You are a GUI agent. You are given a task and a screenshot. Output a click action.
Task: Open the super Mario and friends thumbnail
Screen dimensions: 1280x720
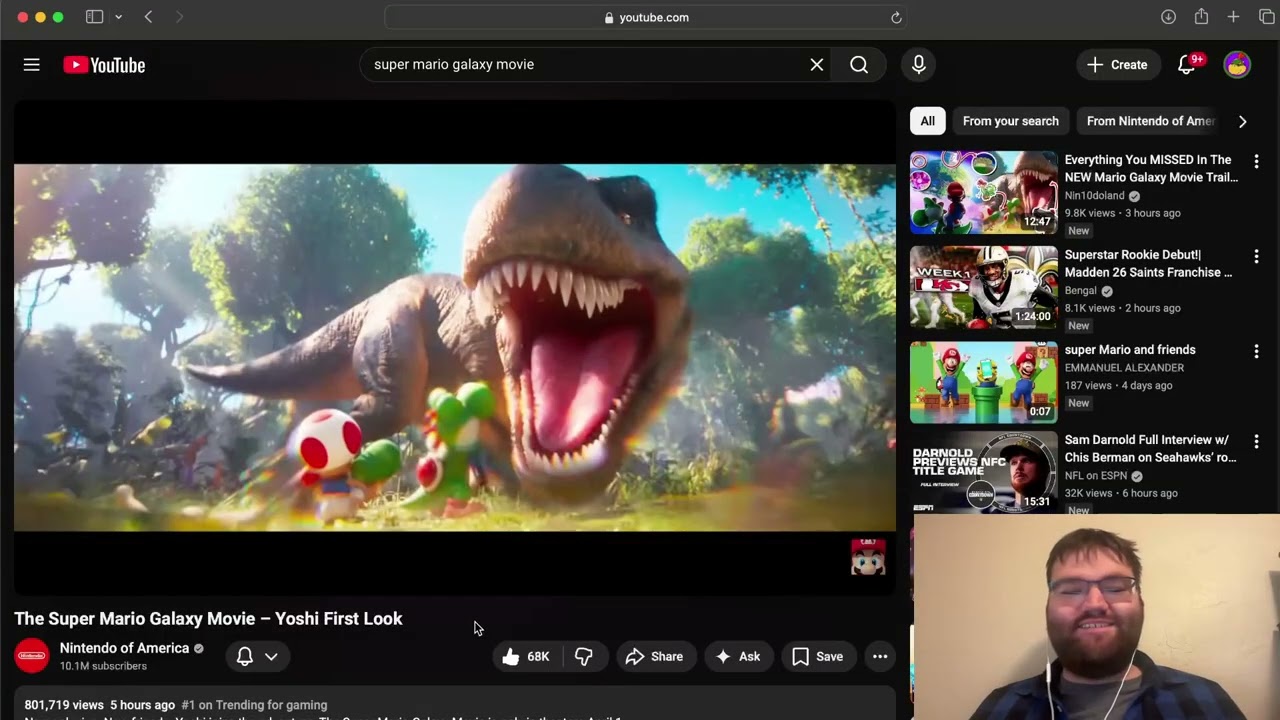[983, 383]
